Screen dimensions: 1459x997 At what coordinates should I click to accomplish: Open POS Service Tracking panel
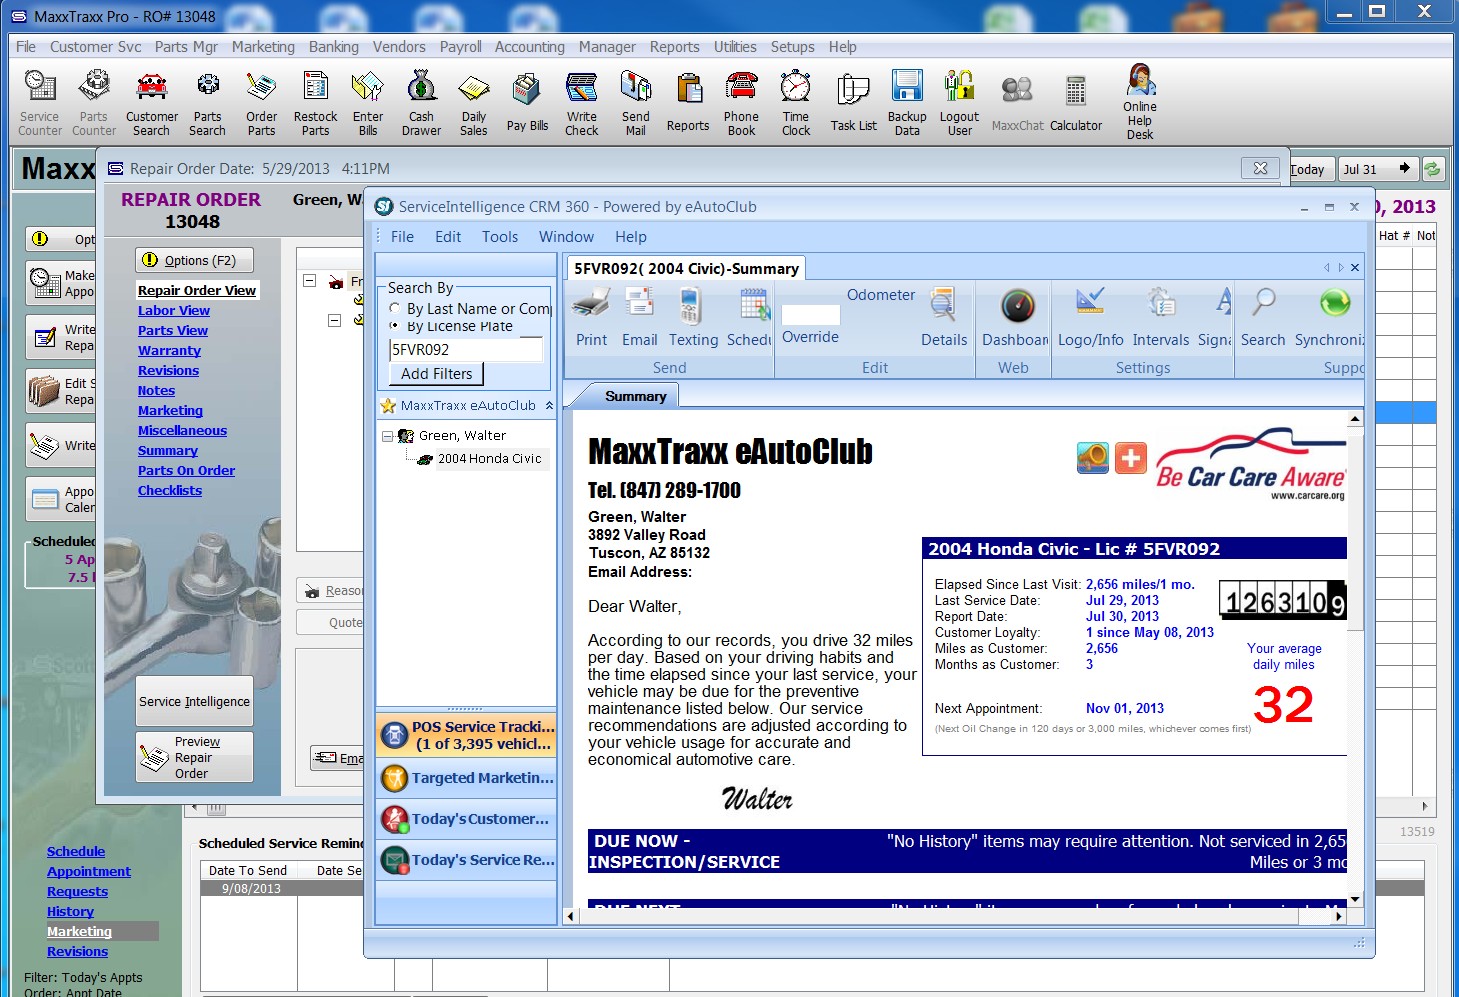tap(466, 735)
